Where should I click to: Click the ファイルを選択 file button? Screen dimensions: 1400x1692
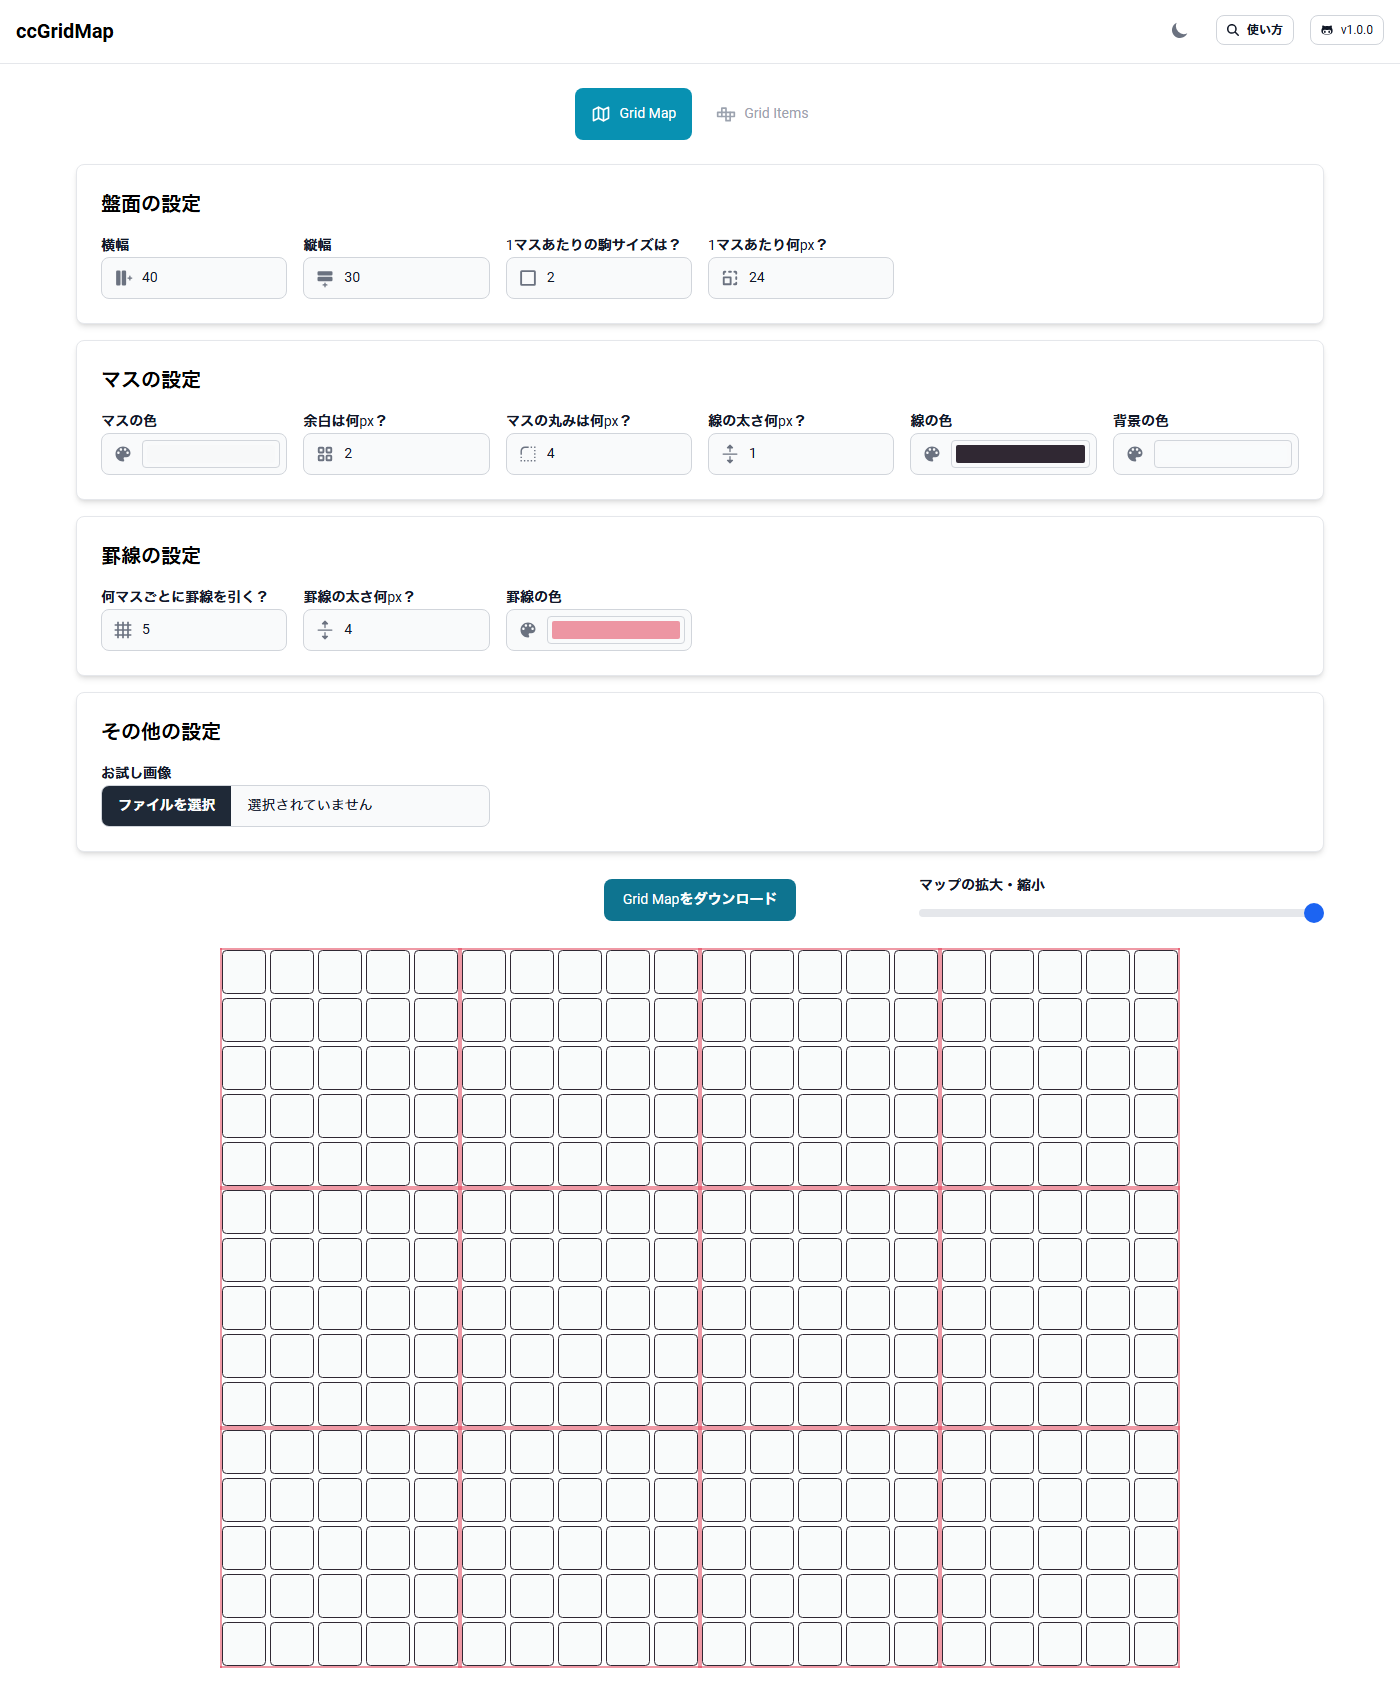[167, 806]
